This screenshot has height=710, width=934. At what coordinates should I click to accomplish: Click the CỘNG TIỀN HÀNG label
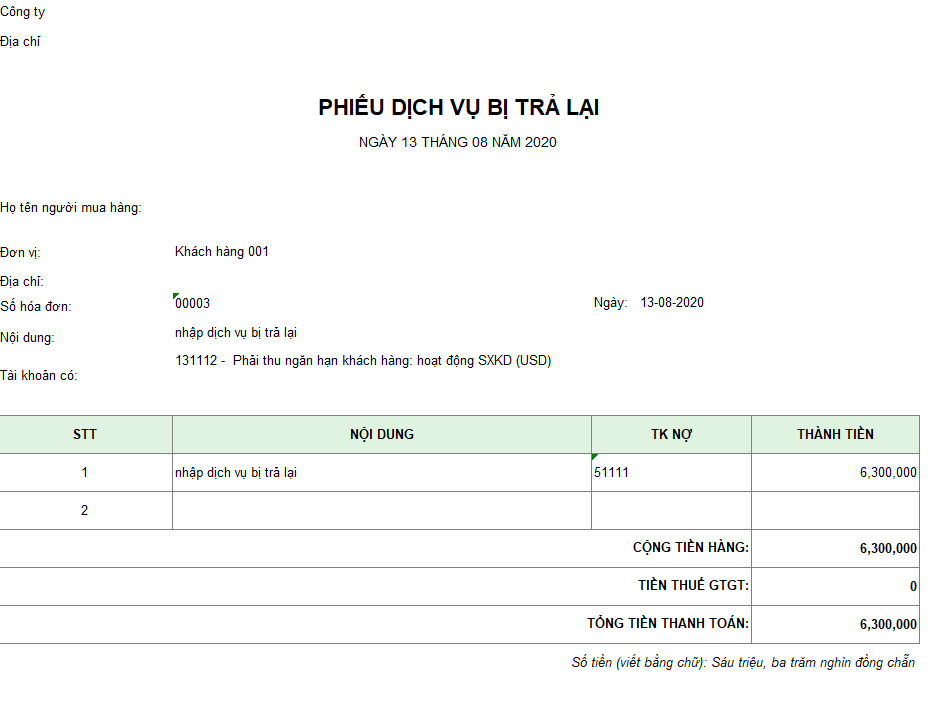point(691,548)
